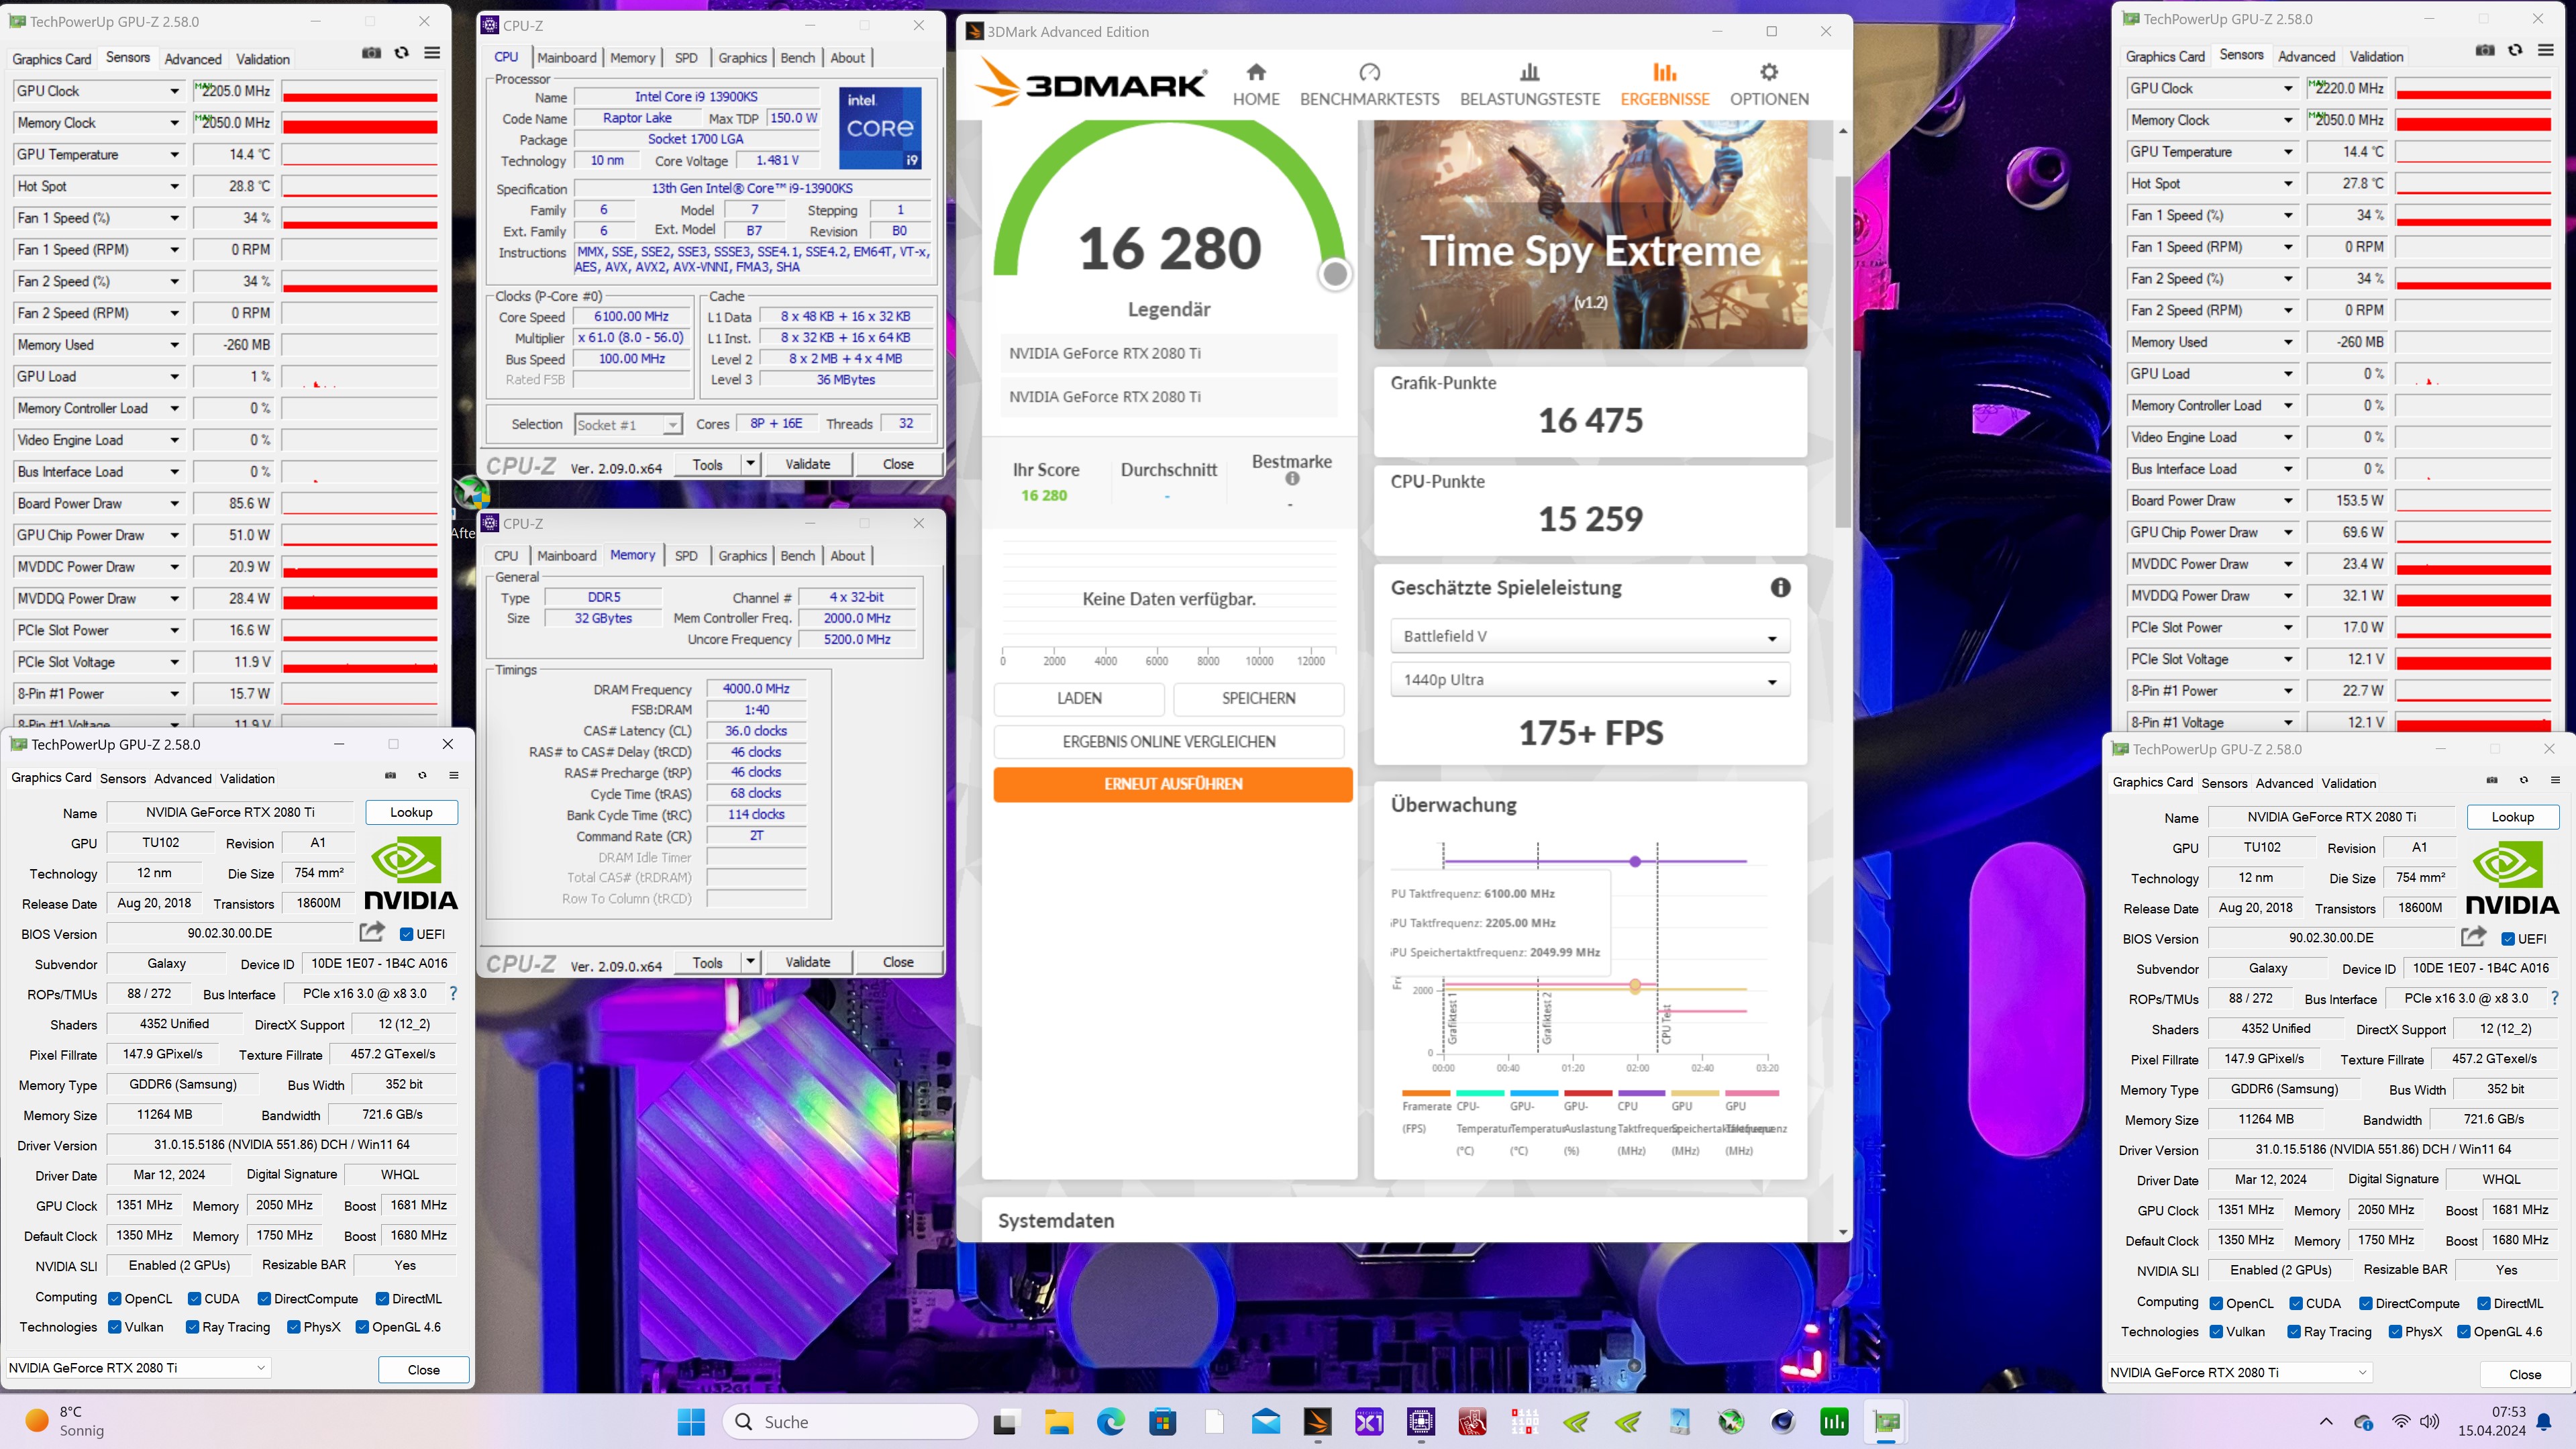Toggle UEFI checkbox in bottom-left GPU-Z
Image resolution: width=2576 pixels, height=1449 pixels.
[407, 934]
